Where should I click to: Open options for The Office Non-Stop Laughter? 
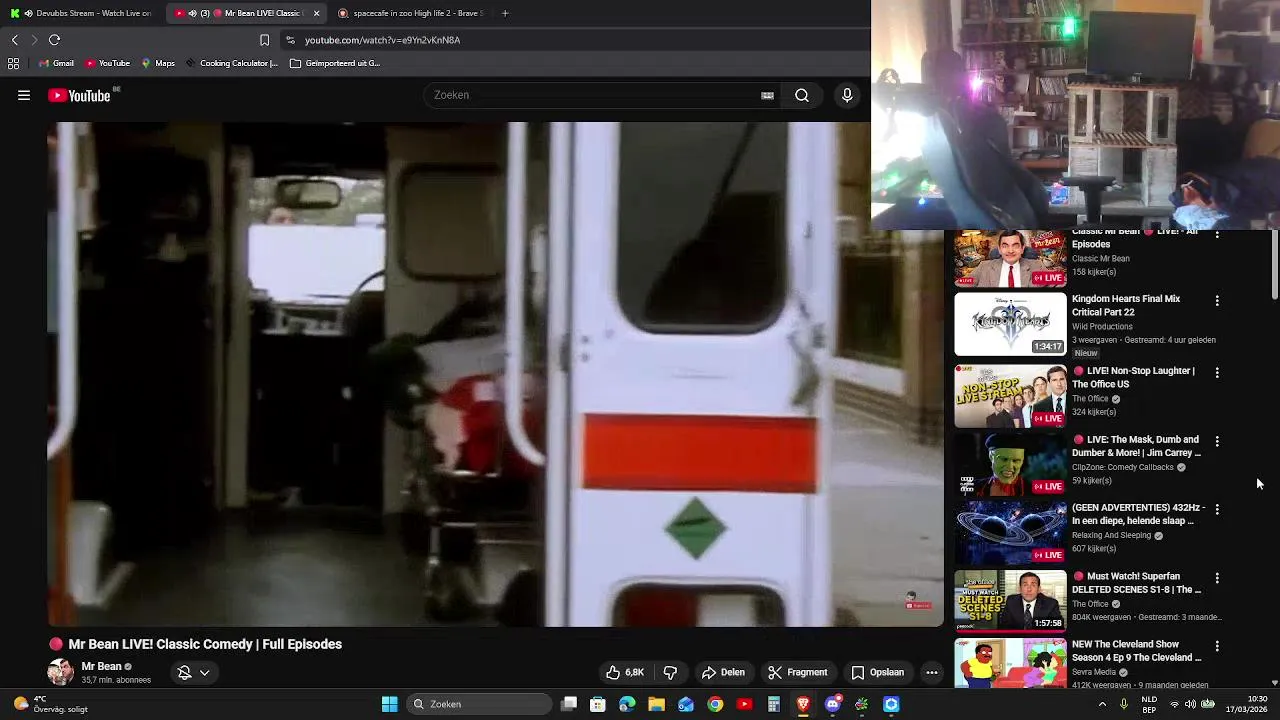click(1217, 372)
